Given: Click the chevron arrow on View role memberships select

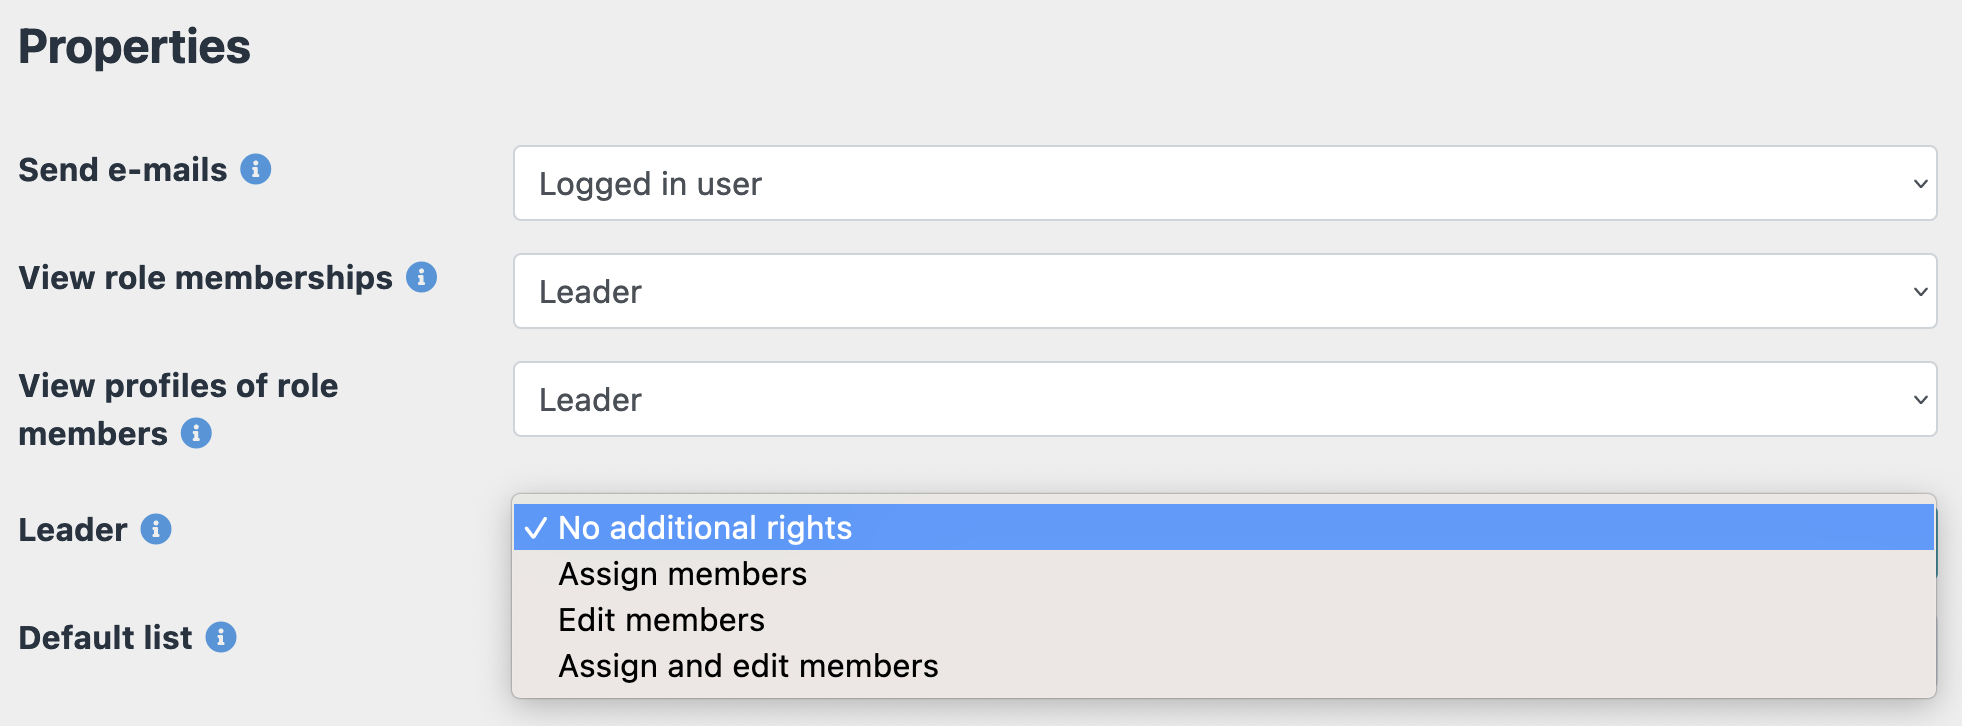Looking at the screenshot, I should tap(1920, 292).
